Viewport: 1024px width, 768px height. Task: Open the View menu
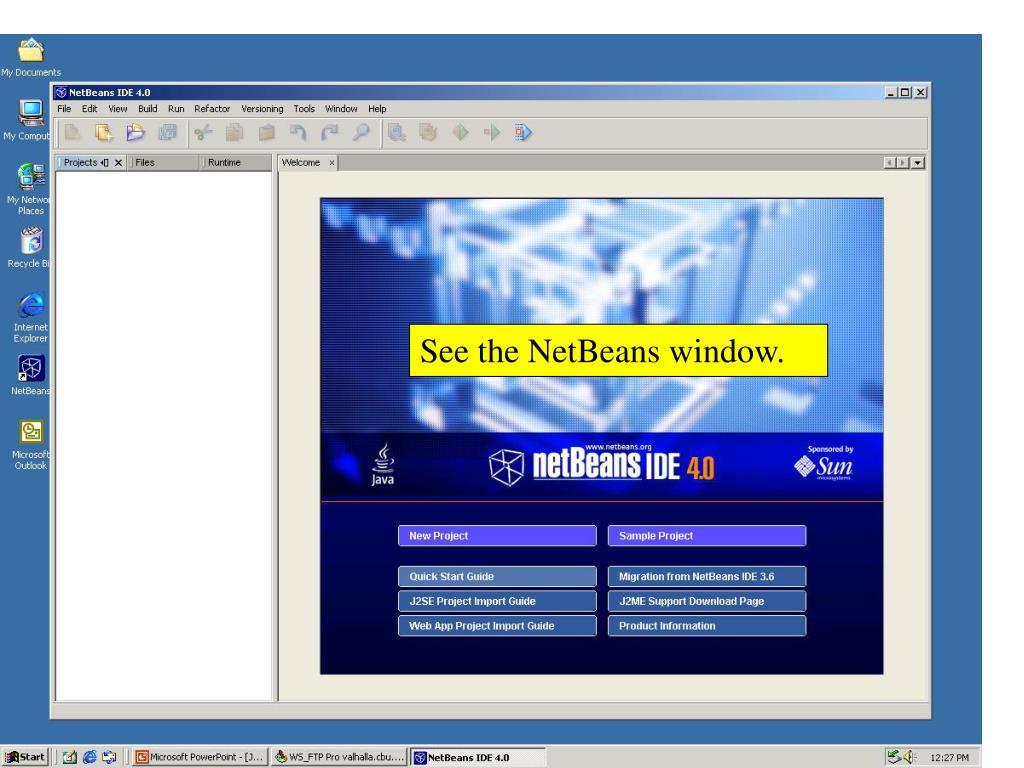(x=118, y=109)
